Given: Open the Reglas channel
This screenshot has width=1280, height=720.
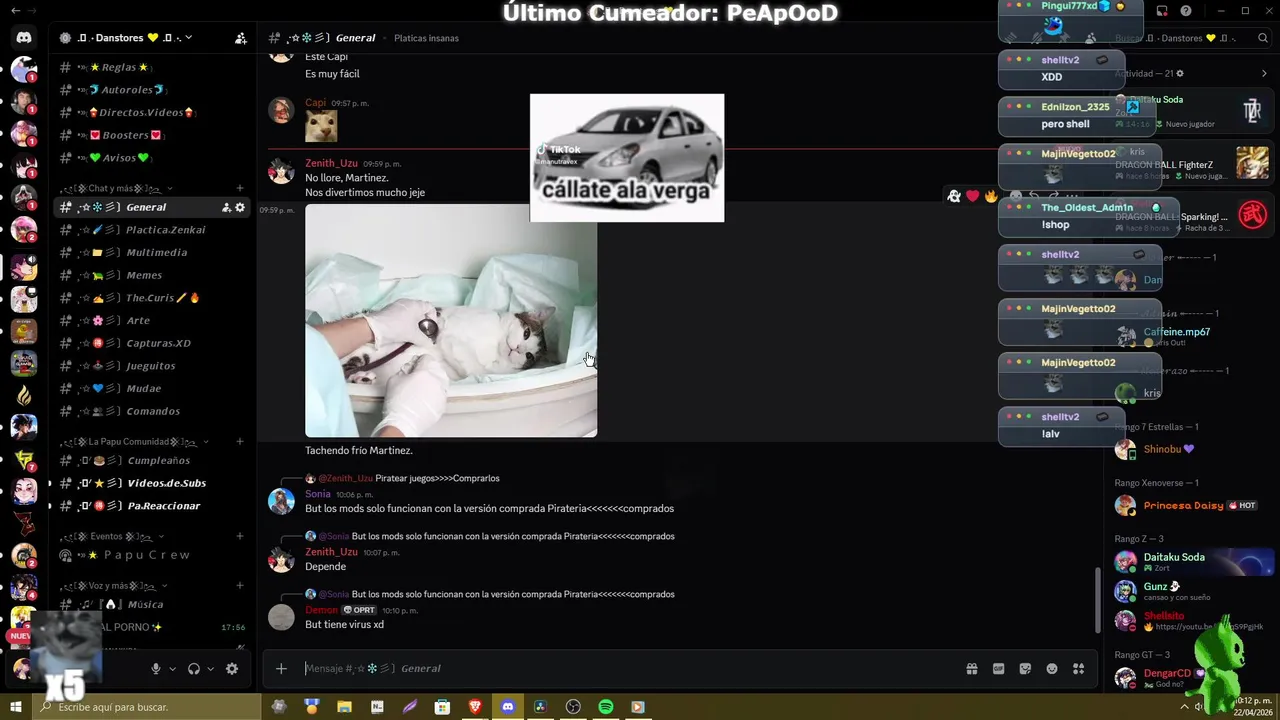Looking at the screenshot, I should pyautogui.click(x=150, y=67).
